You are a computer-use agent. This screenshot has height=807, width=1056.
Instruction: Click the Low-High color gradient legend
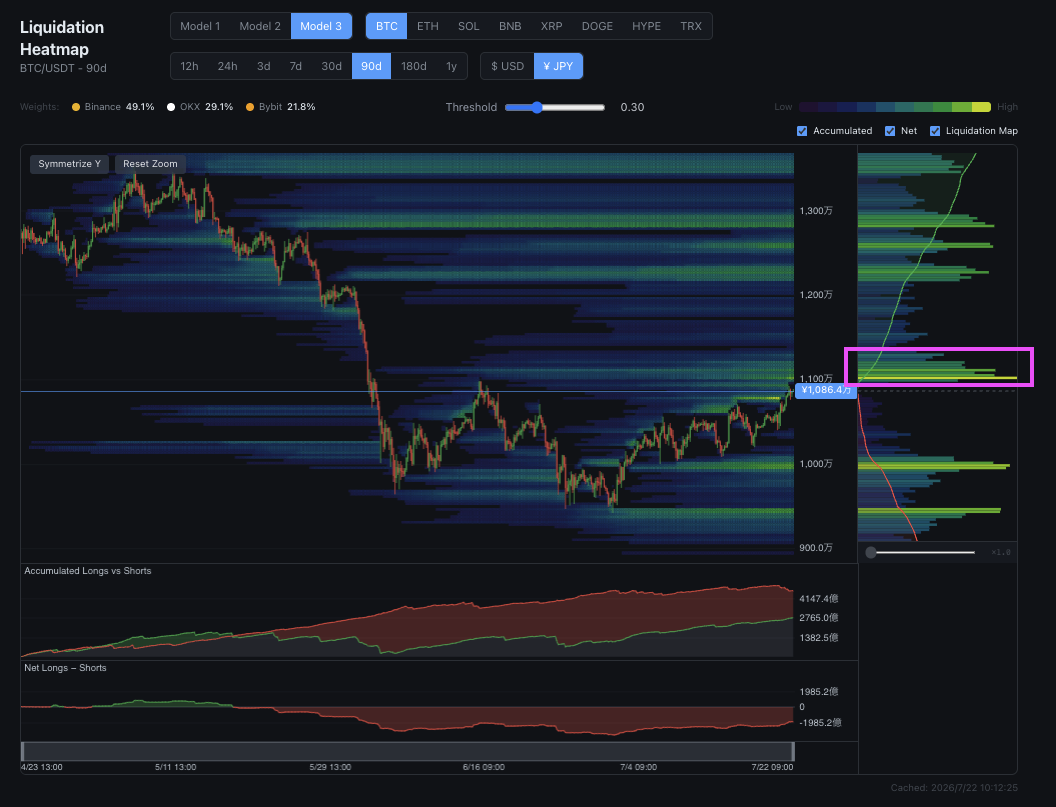click(x=895, y=107)
